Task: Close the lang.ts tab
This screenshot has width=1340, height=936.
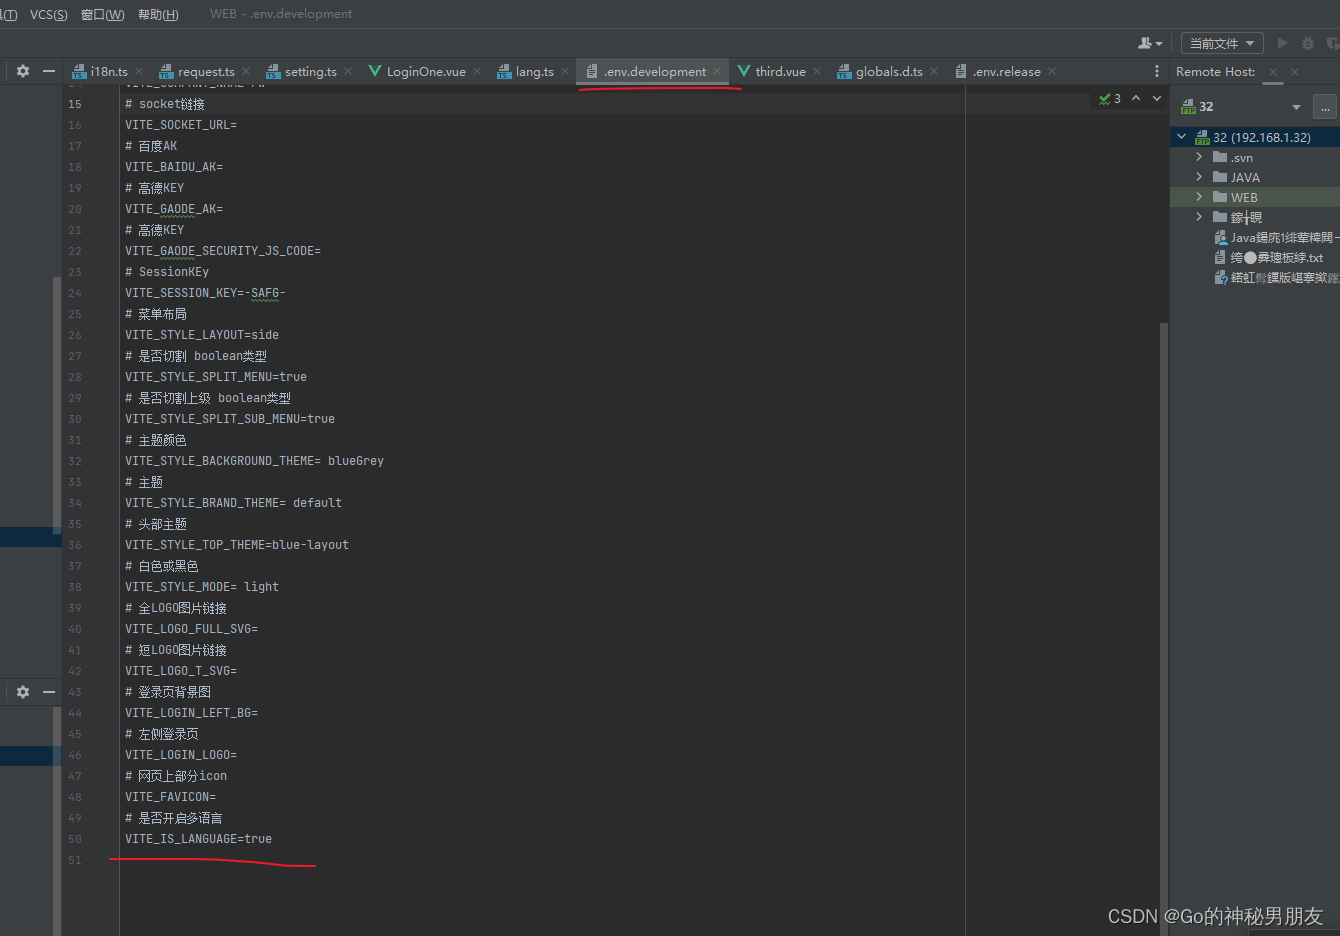Action: click(x=565, y=71)
